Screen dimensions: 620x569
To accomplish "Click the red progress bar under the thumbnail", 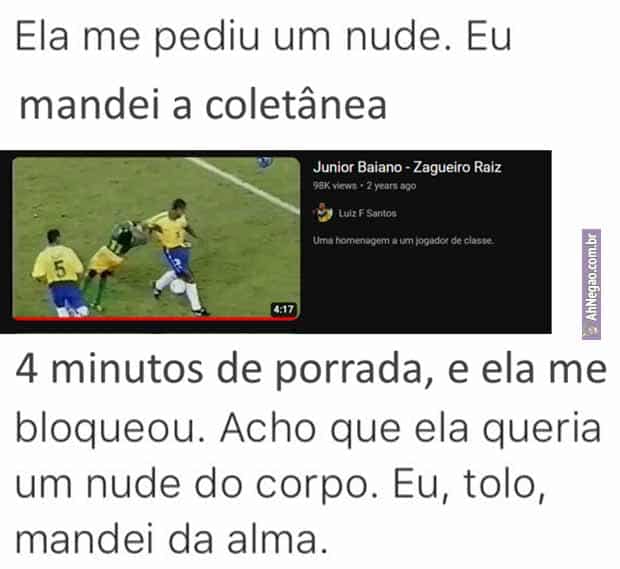I will (156, 318).
